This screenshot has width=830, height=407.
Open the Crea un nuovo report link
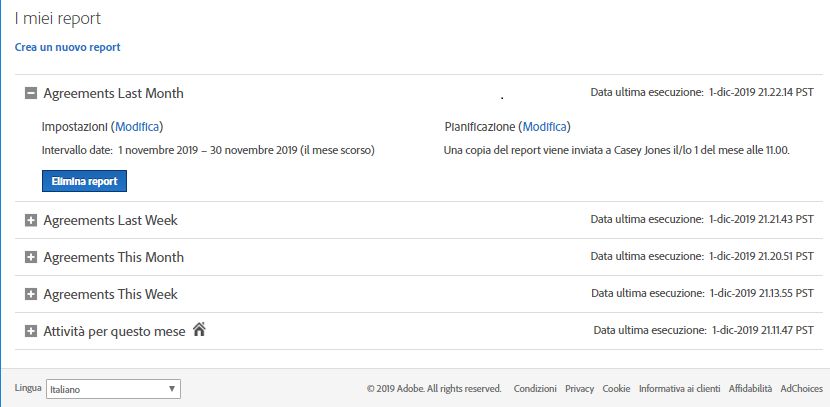coord(68,47)
